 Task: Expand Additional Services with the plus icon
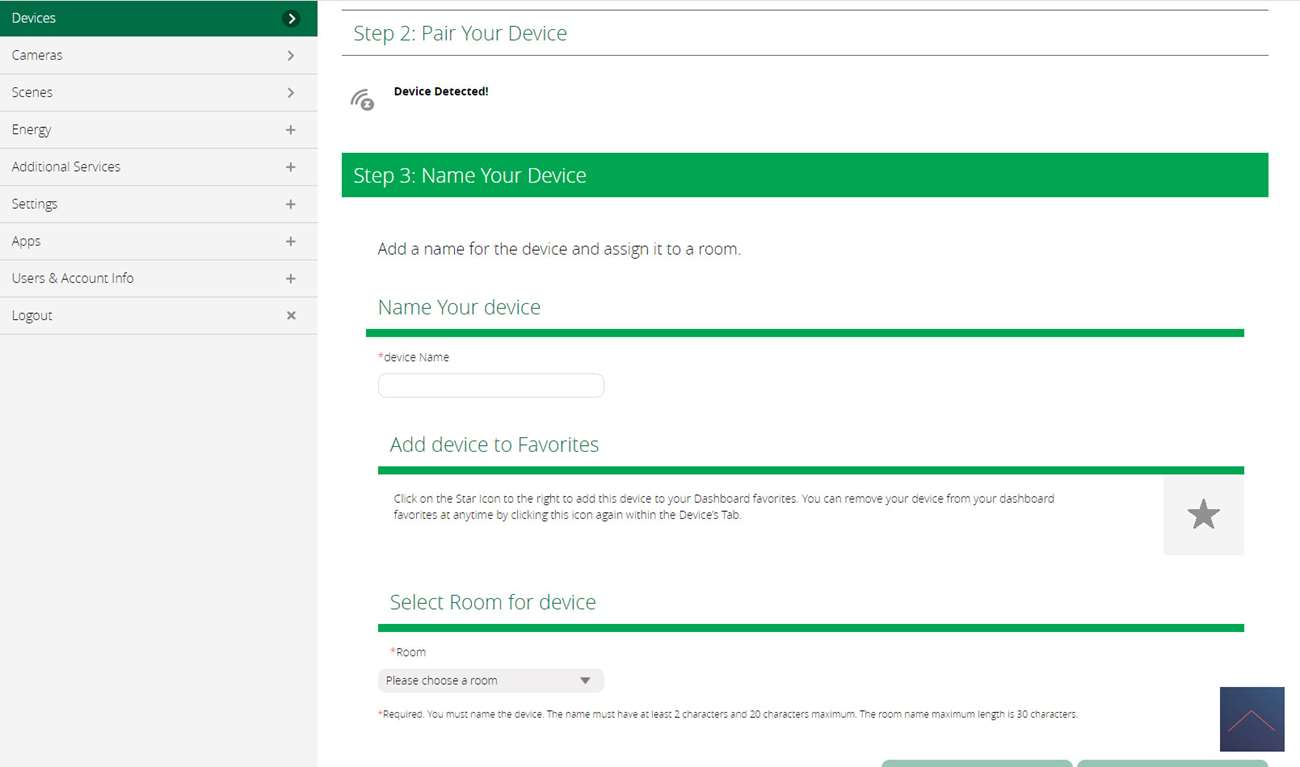(x=291, y=167)
